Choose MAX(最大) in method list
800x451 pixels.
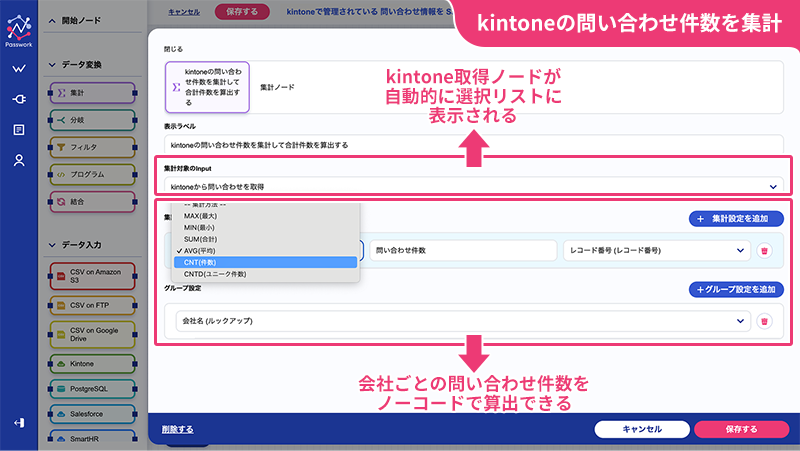pos(265,216)
